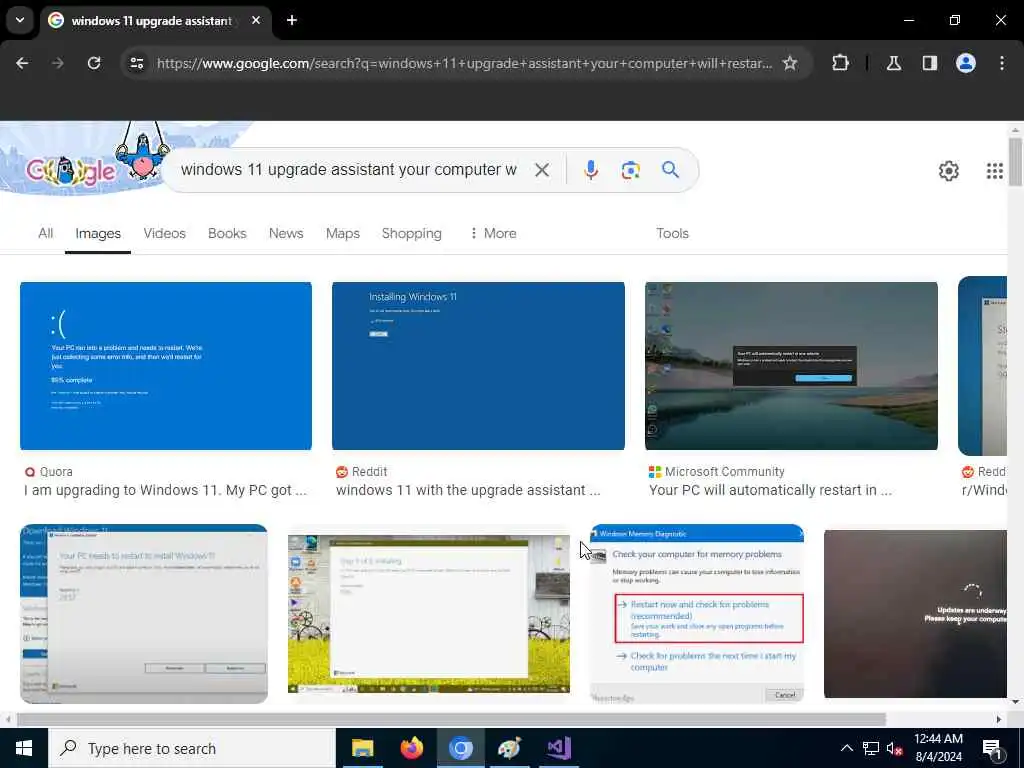
Task: Expand the More search categories menu
Action: [x=493, y=234]
